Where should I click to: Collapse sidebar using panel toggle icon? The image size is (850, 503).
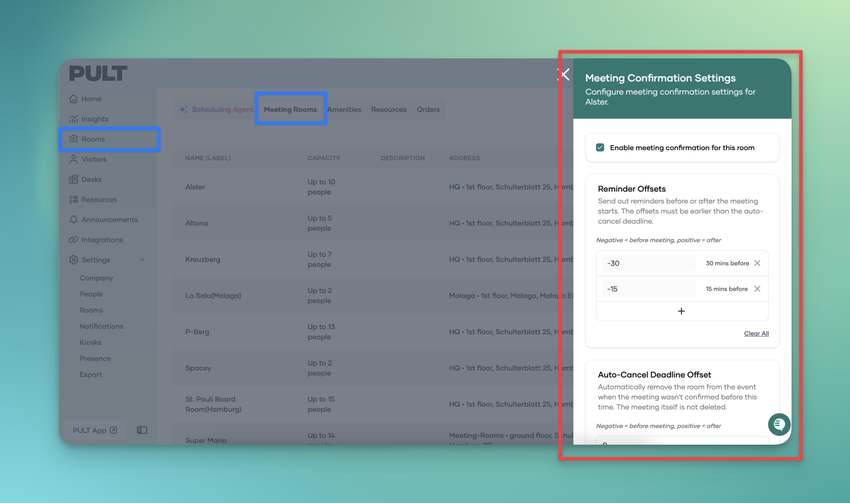pos(142,430)
